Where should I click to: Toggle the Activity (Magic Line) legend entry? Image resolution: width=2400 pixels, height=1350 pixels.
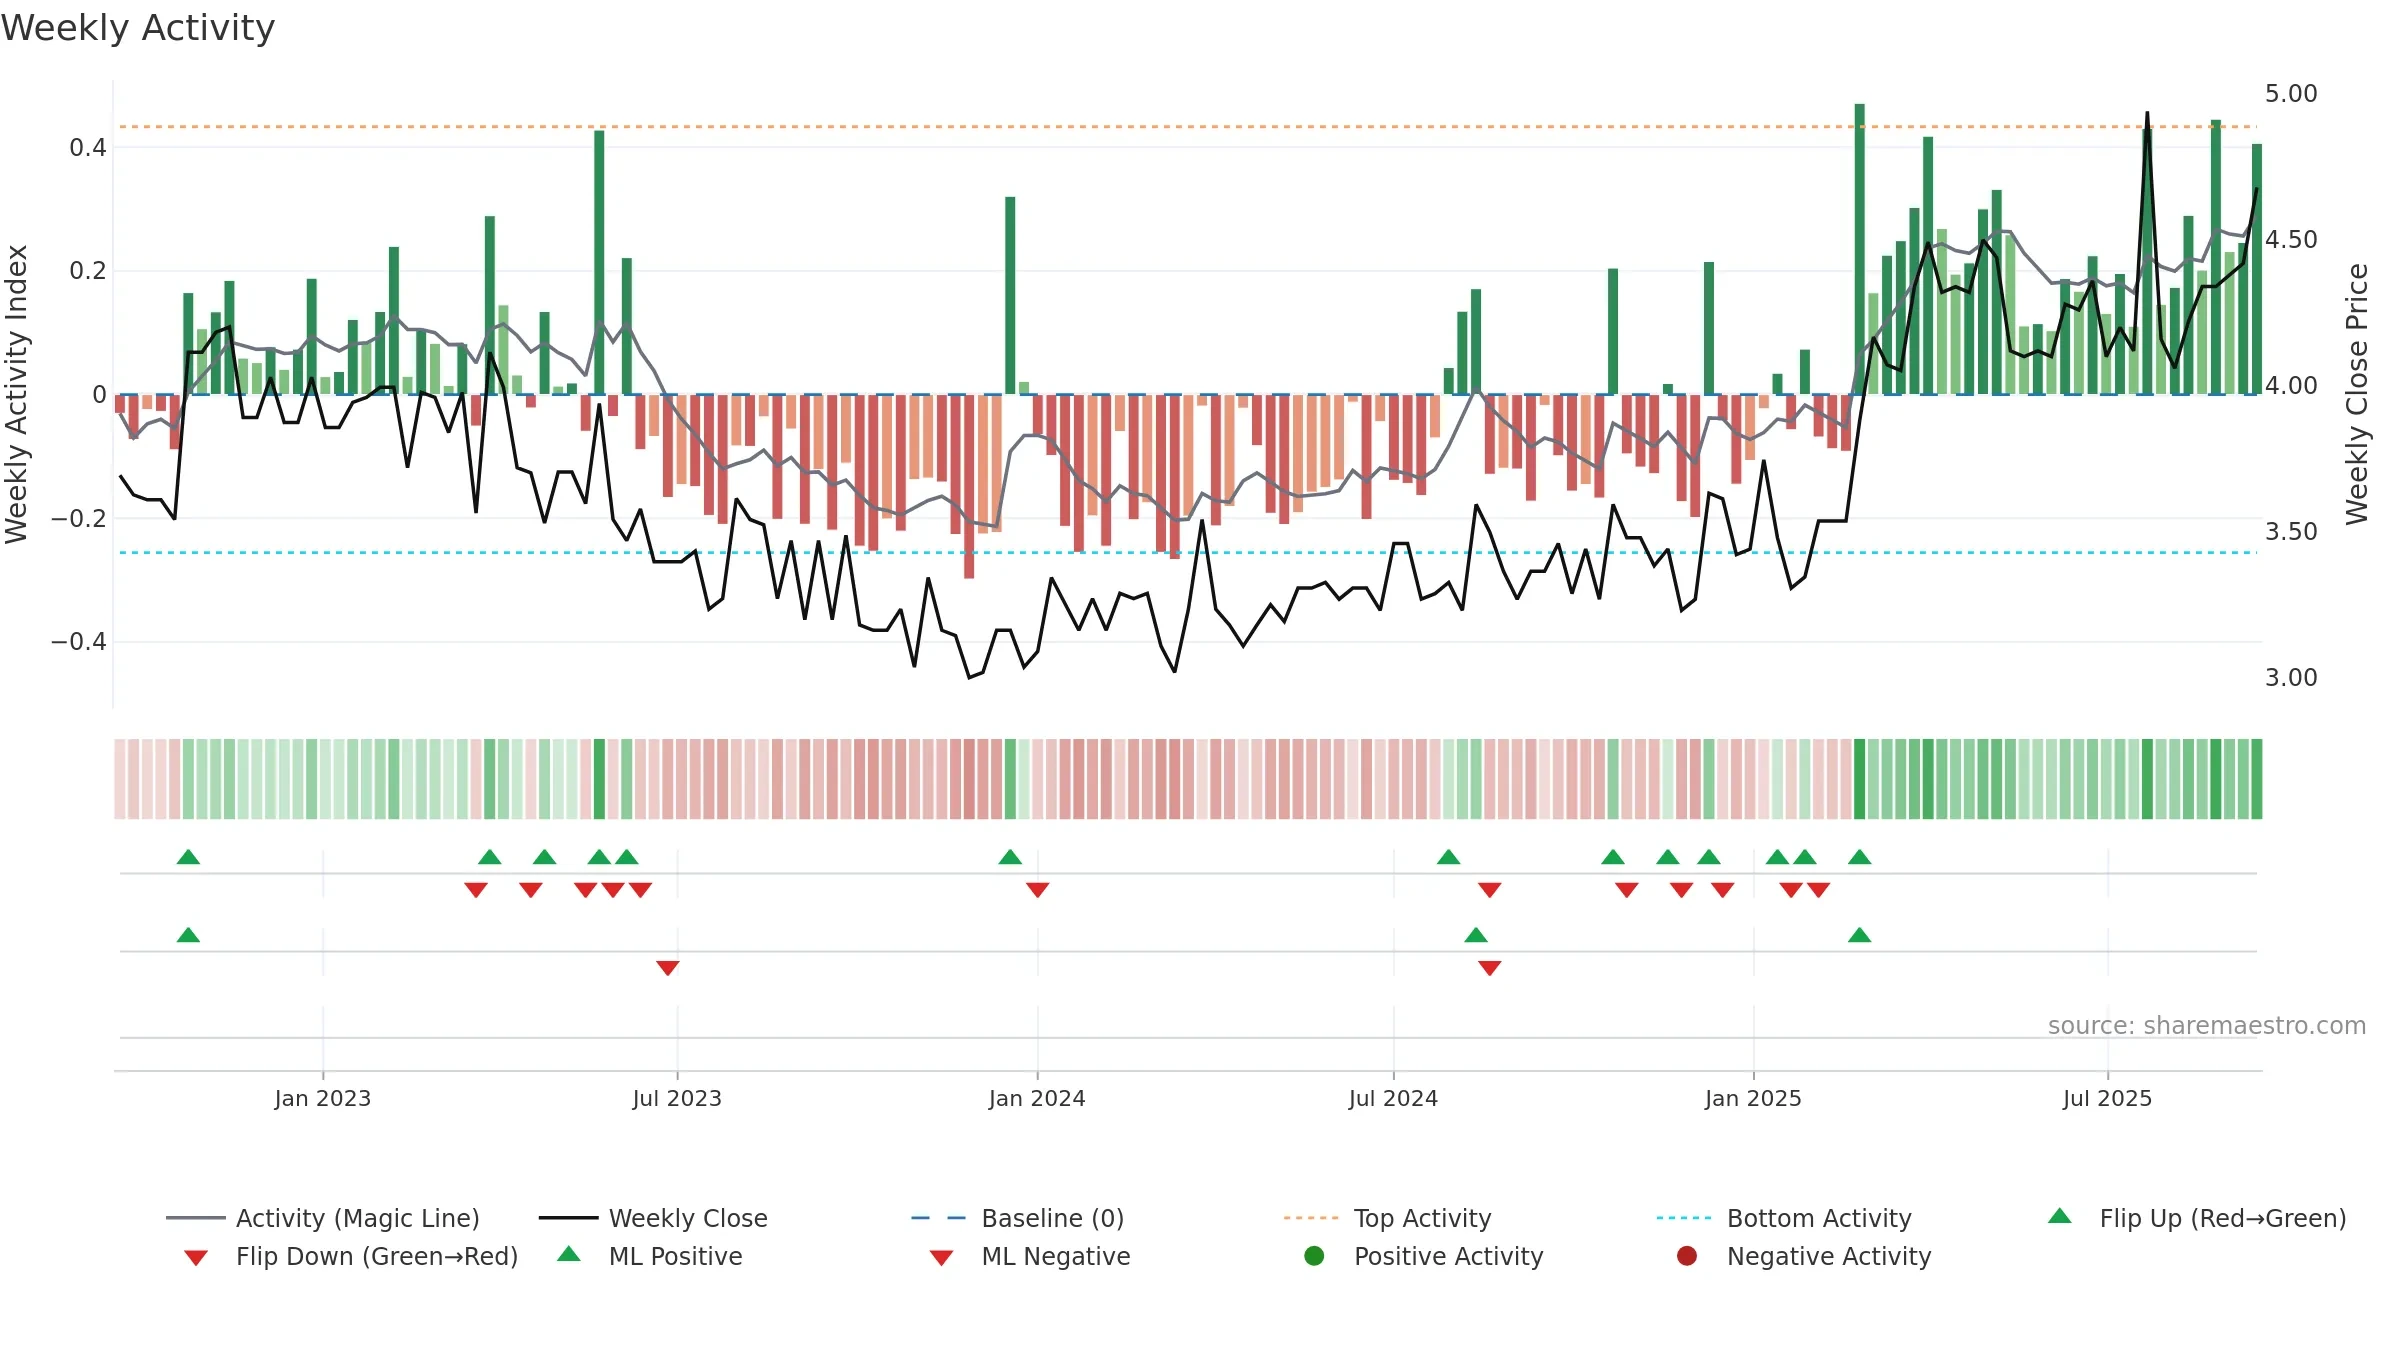coord(323,1218)
